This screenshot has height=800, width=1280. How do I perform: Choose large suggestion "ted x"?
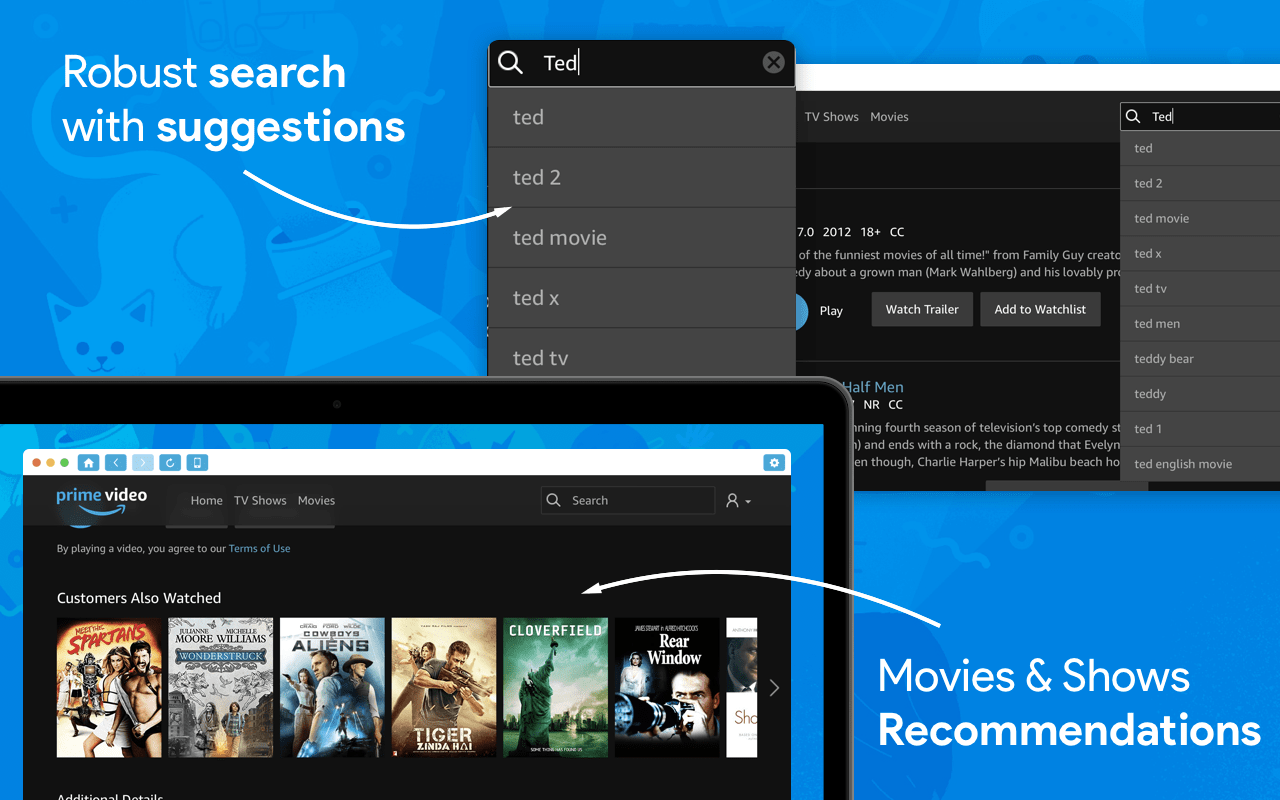pos(641,297)
